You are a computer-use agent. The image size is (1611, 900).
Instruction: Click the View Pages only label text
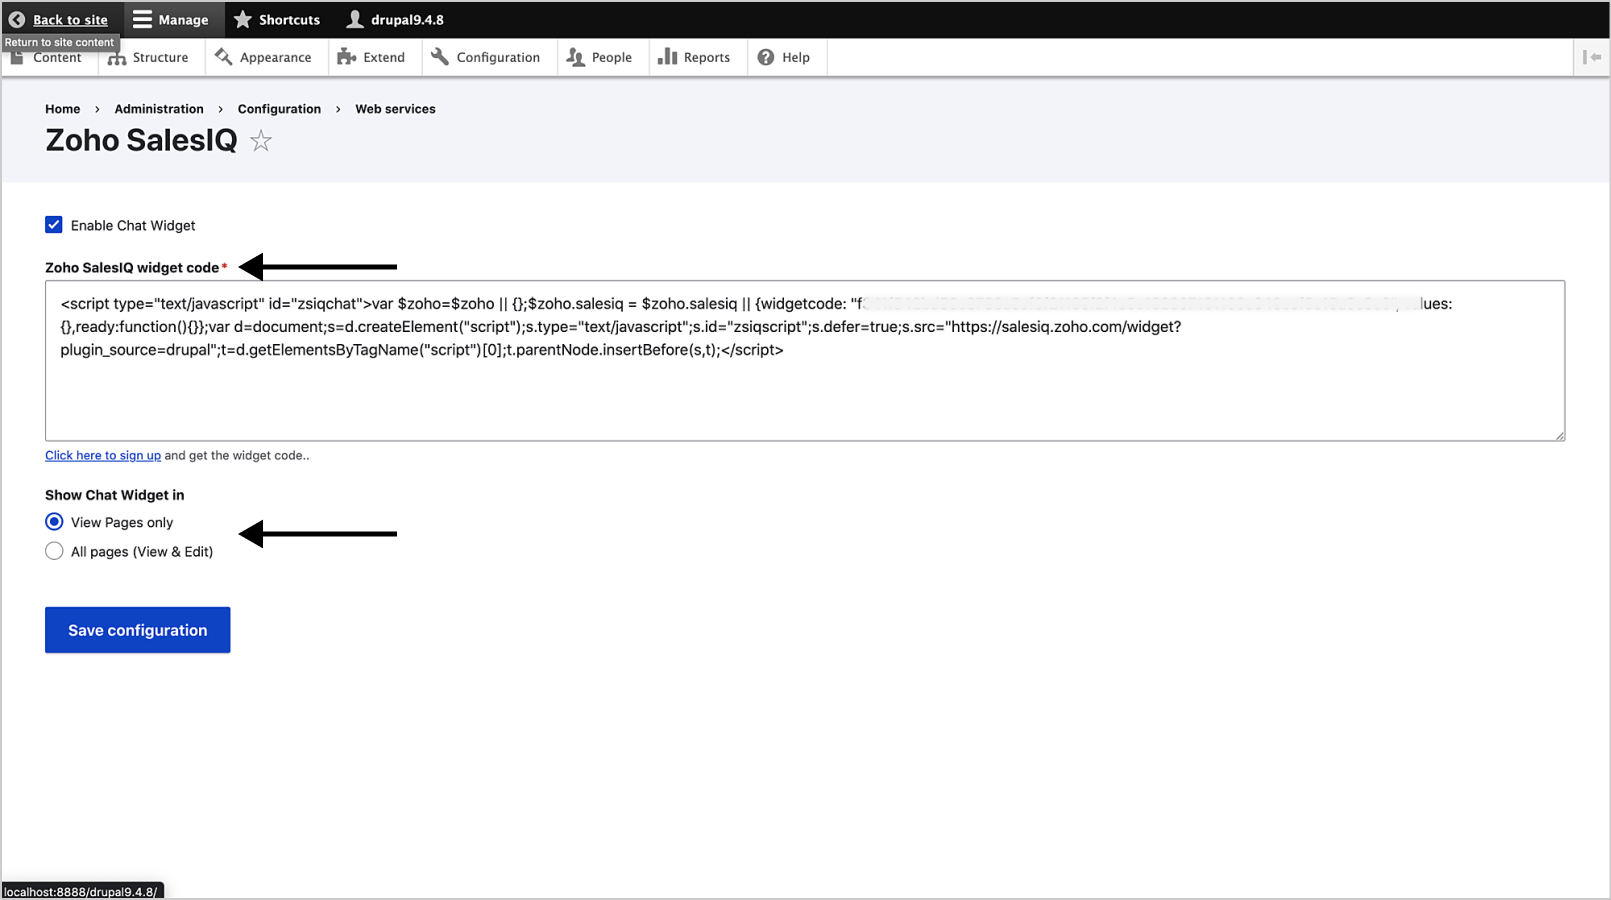tap(122, 523)
